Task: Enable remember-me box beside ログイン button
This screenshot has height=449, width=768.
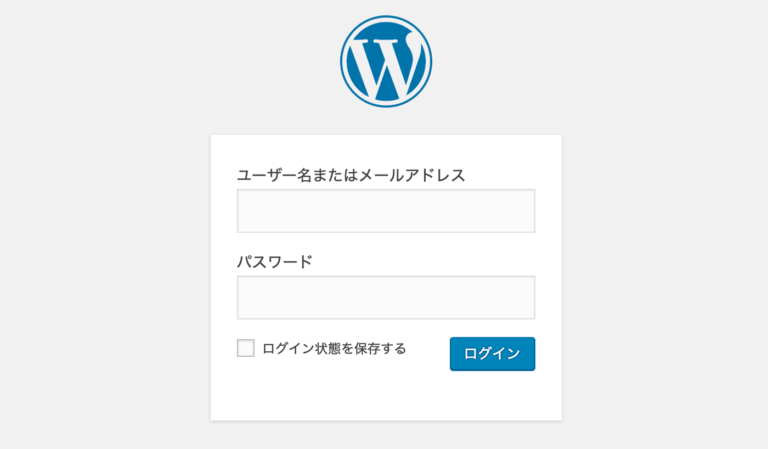Action: (246, 348)
